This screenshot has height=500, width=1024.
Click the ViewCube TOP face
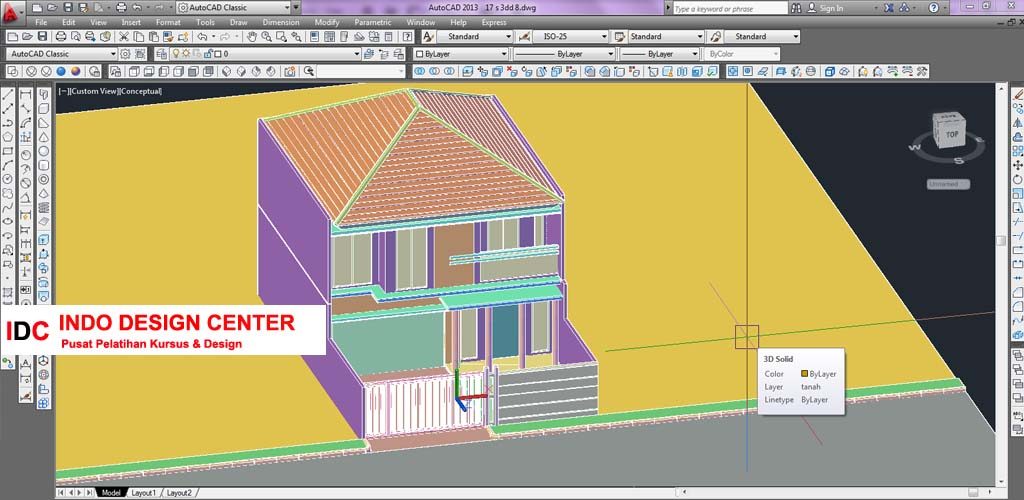click(952, 134)
